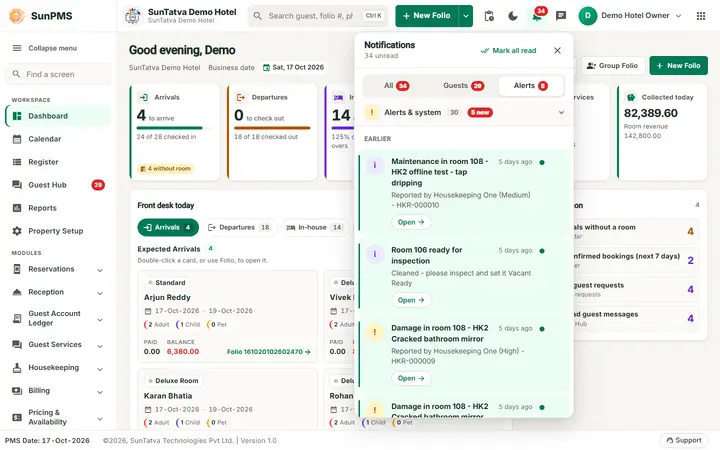Close the Notifications panel
Image resolution: width=720 pixels, height=450 pixels.
click(557, 51)
